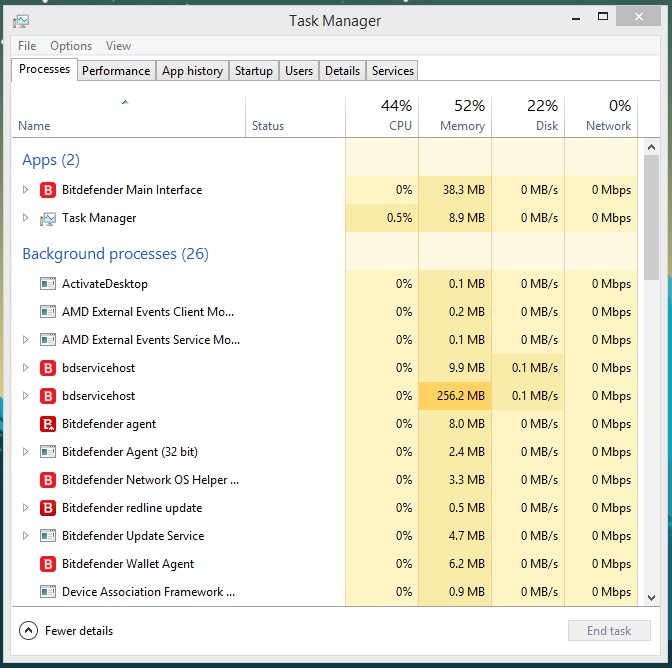Open the Options menu
Viewport: 672px width, 668px height.
71,46
